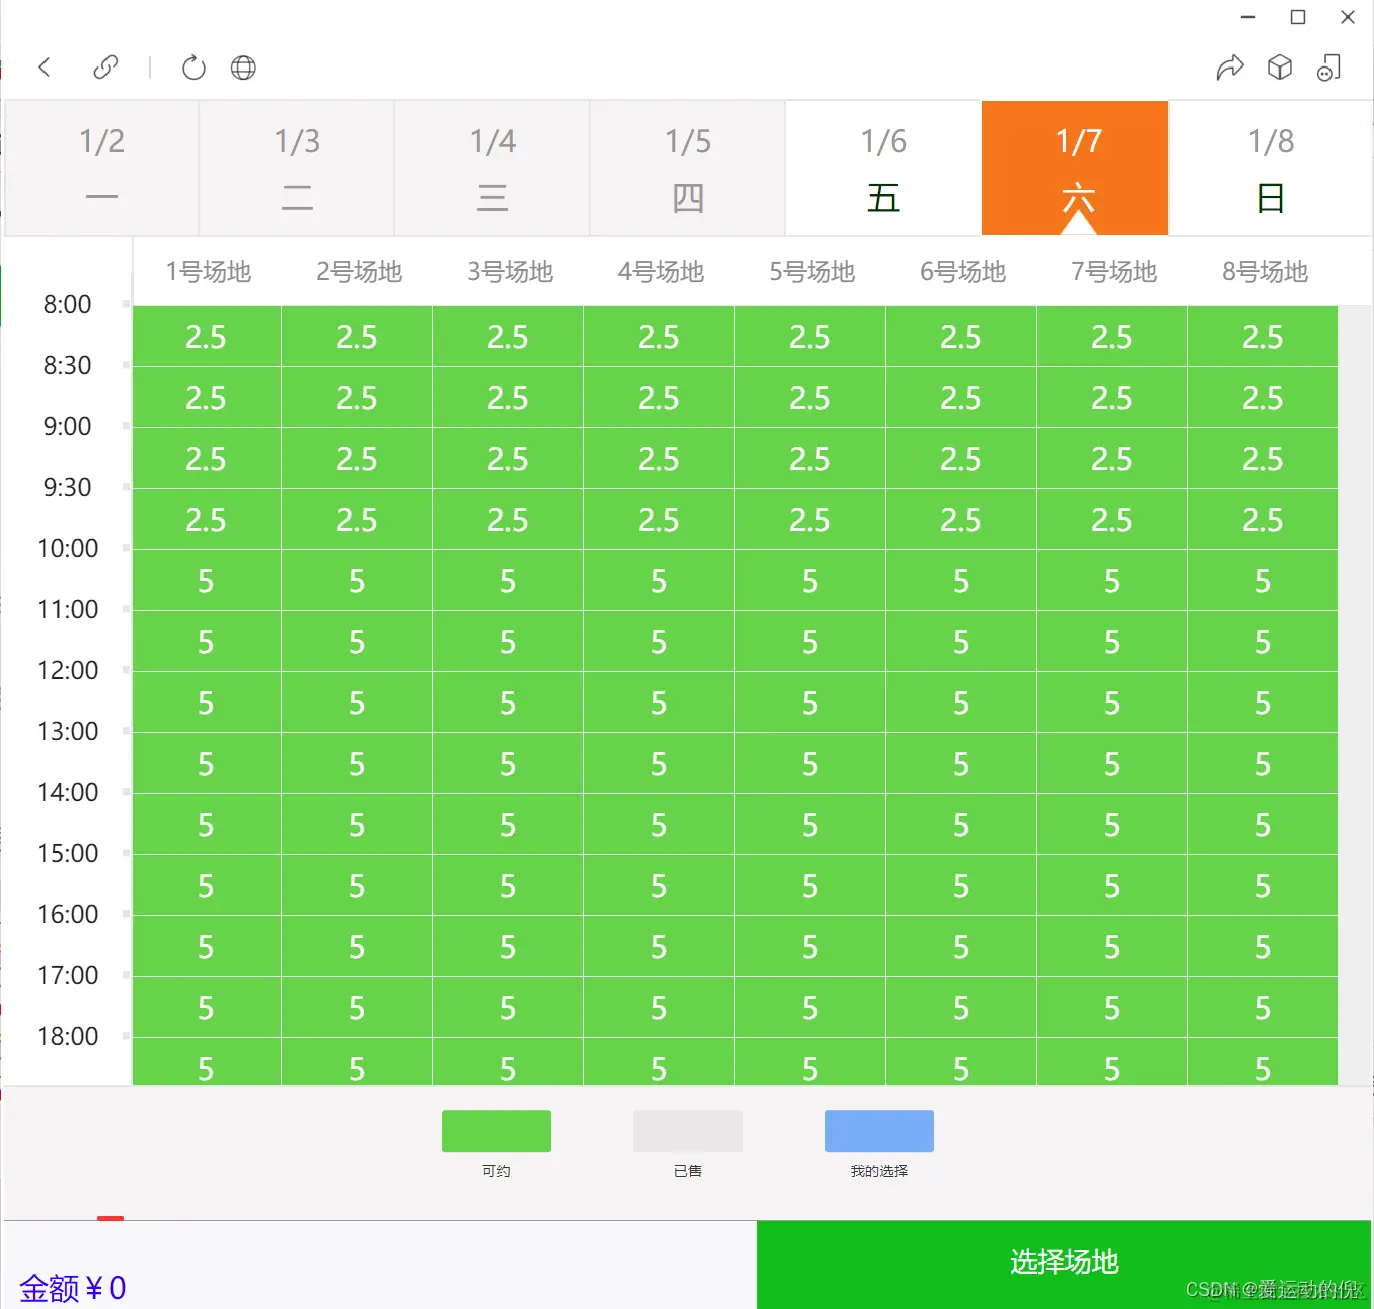Book 5号场地 slot at 8:30
This screenshot has height=1309, width=1374.
pyautogui.click(x=810, y=398)
